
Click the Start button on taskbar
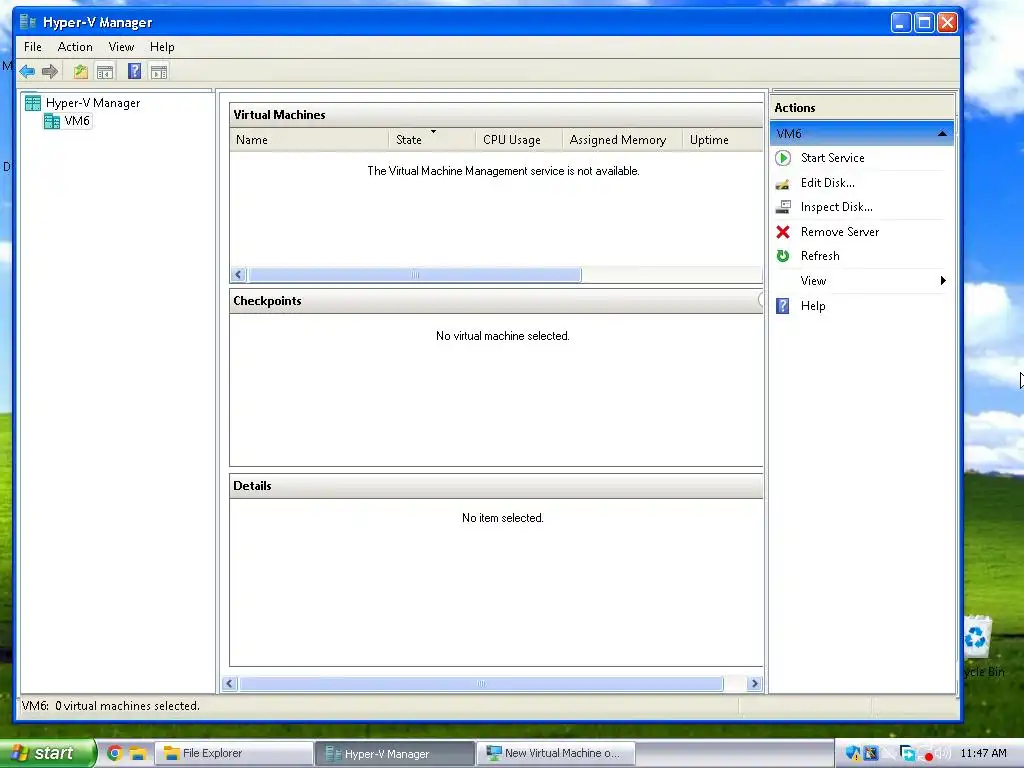point(48,753)
